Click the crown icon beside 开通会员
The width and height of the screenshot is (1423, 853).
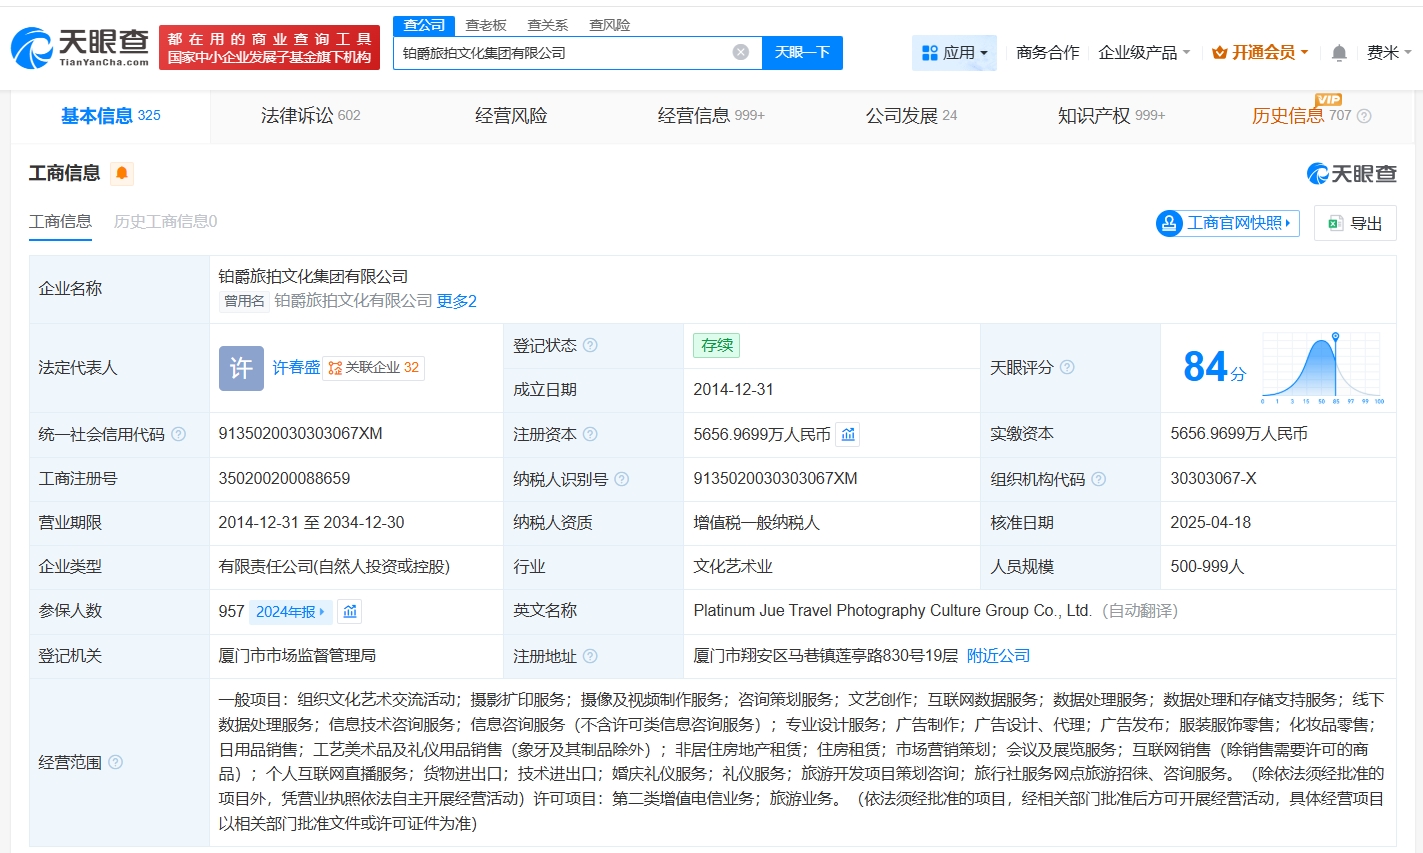(x=1218, y=52)
